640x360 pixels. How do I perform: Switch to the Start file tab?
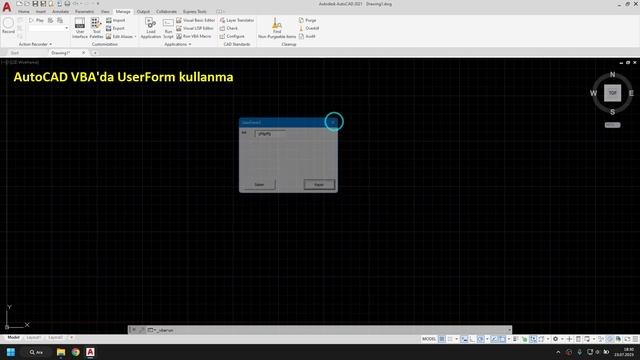point(15,53)
